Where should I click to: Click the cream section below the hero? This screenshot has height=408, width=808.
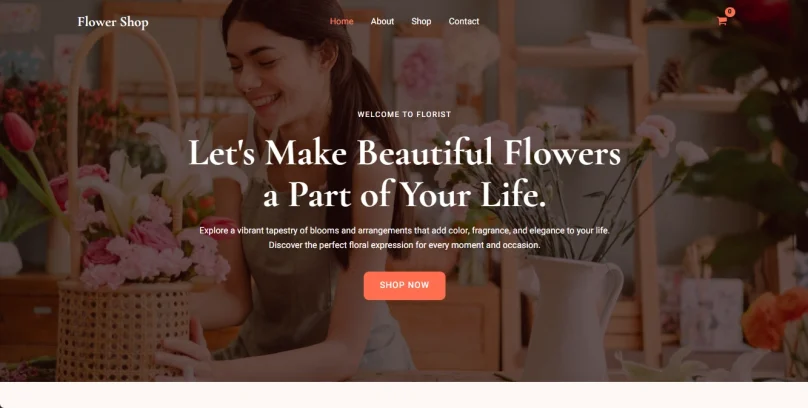[x=404, y=395]
